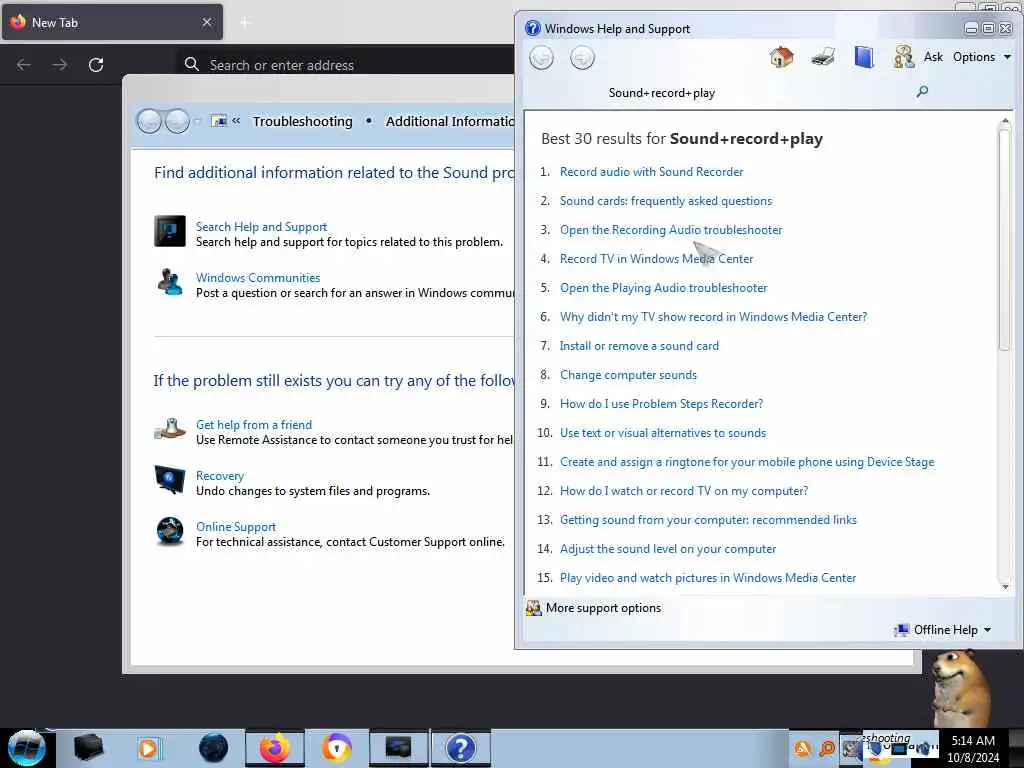Viewport: 1024px width, 768px height.
Task: Click Firefox reload page icon
Action: 96,65
